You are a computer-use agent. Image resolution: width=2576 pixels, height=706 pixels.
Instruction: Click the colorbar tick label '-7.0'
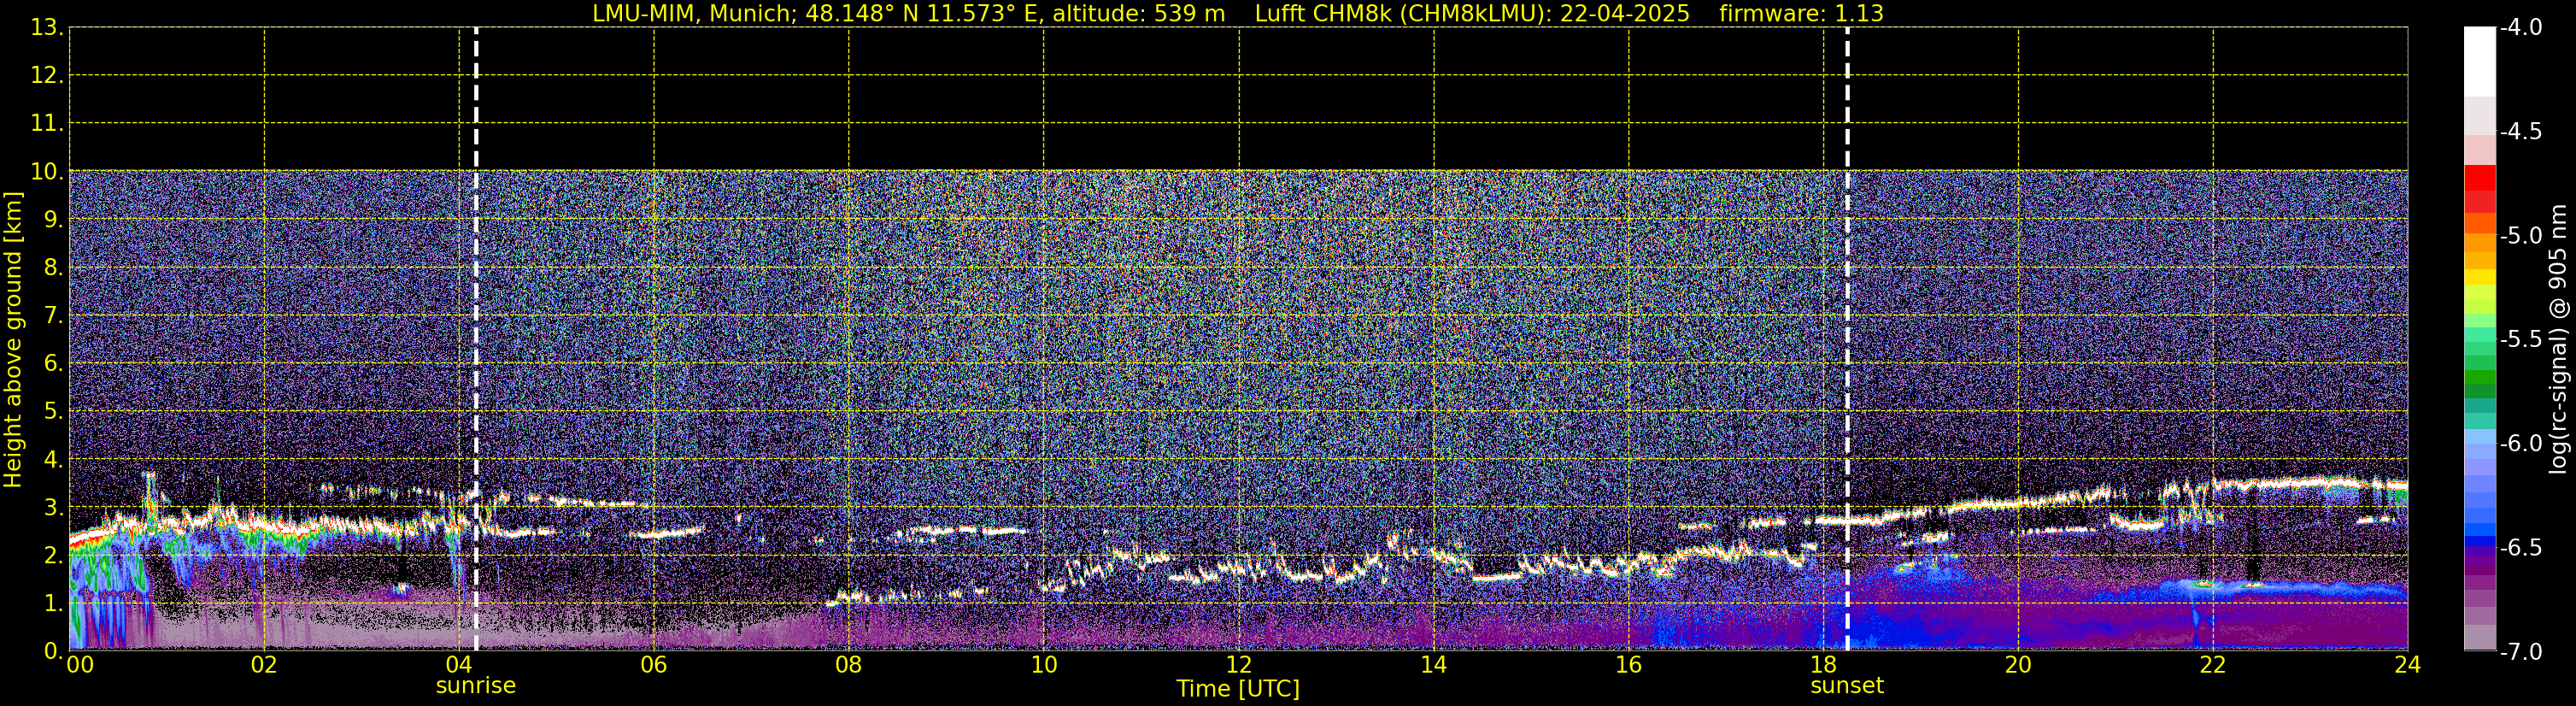[2520, 652]
